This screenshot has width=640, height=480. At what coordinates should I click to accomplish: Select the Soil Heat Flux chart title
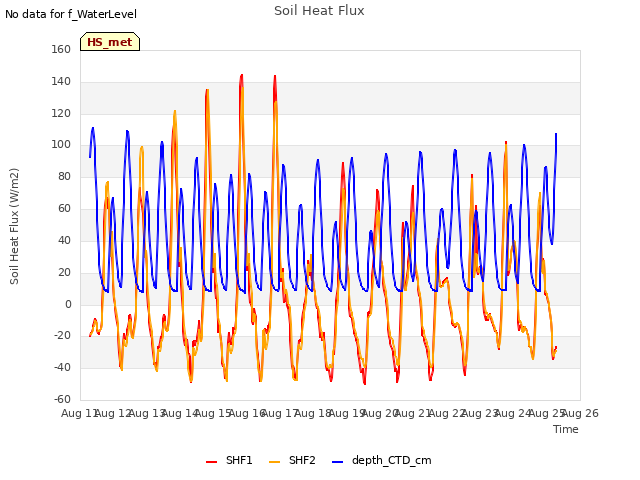pos(319,11)
